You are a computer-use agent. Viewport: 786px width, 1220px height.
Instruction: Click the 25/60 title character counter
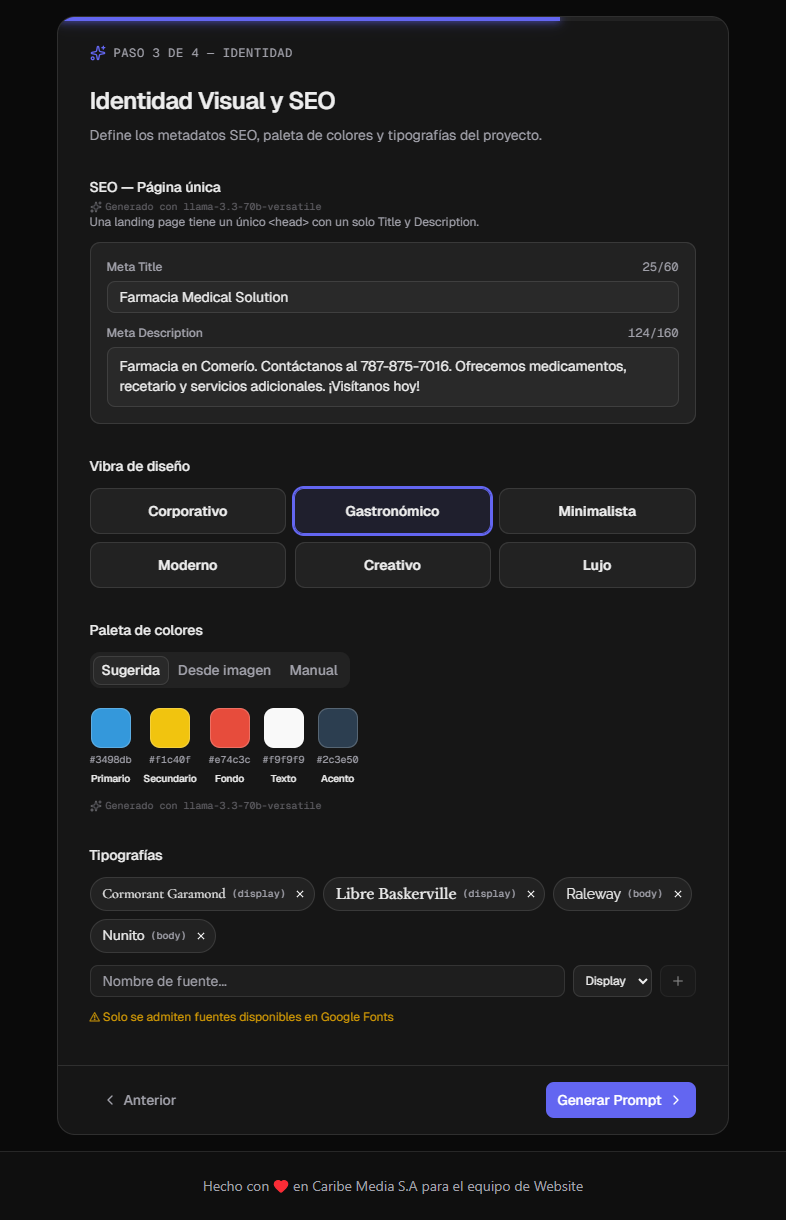tap(660, 267)
